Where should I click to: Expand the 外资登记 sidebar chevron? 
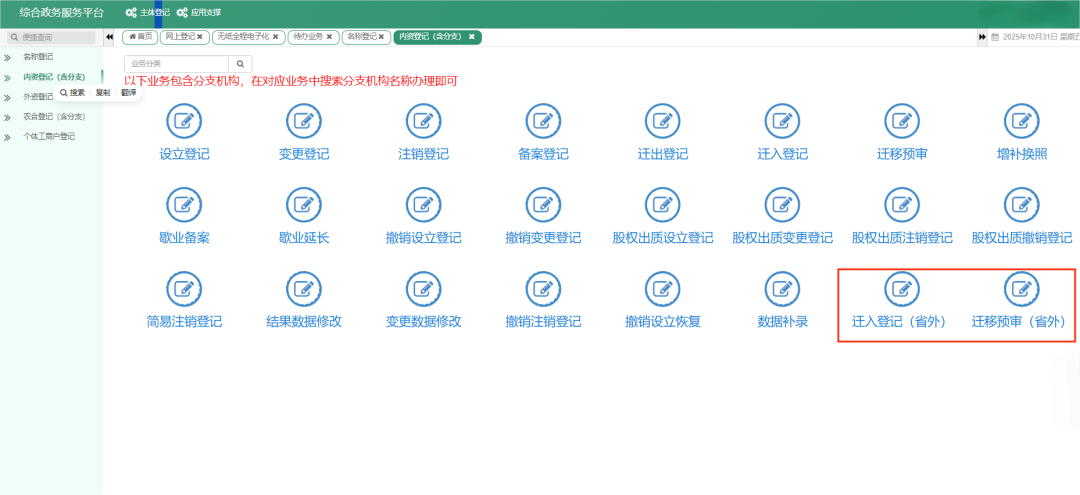tap(7, 97)
